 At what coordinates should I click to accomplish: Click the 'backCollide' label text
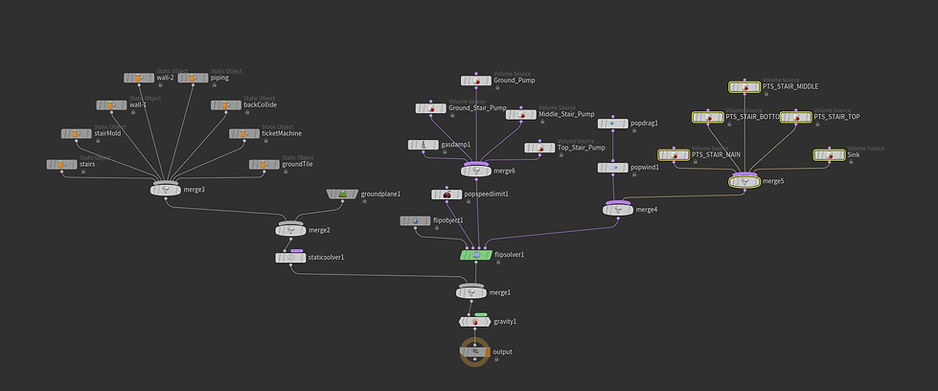(x=260, y=105)
